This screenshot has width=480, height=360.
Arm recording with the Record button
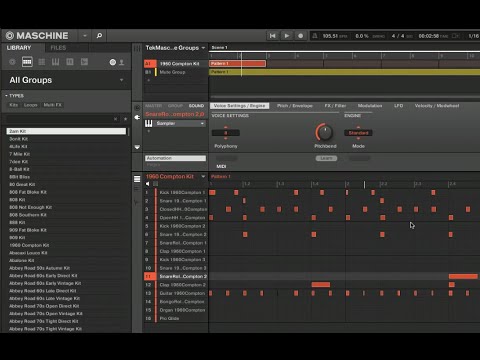300,36
